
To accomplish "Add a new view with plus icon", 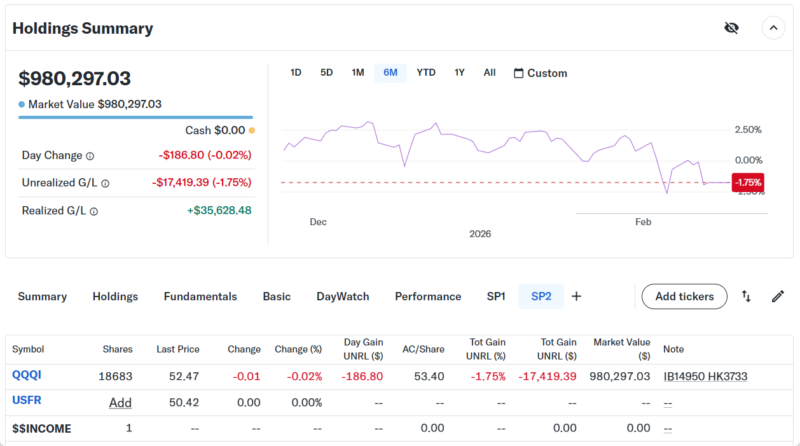I will [576, 296].
